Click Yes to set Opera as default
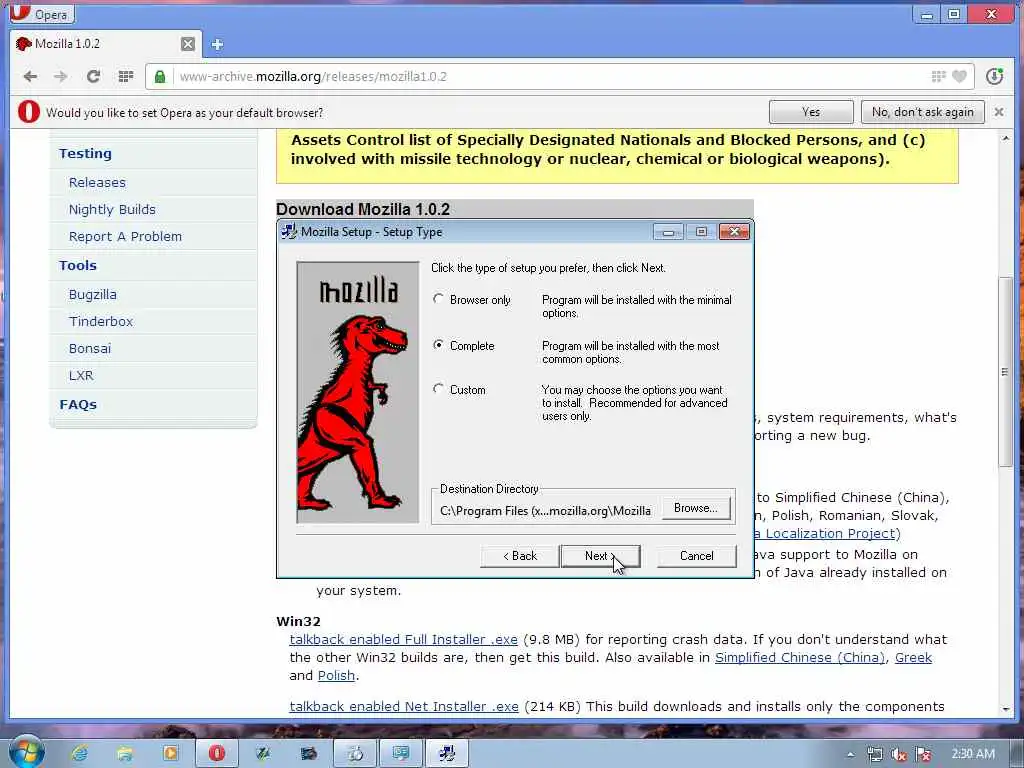Screen dimensions: 1024x768 (810, 112)
